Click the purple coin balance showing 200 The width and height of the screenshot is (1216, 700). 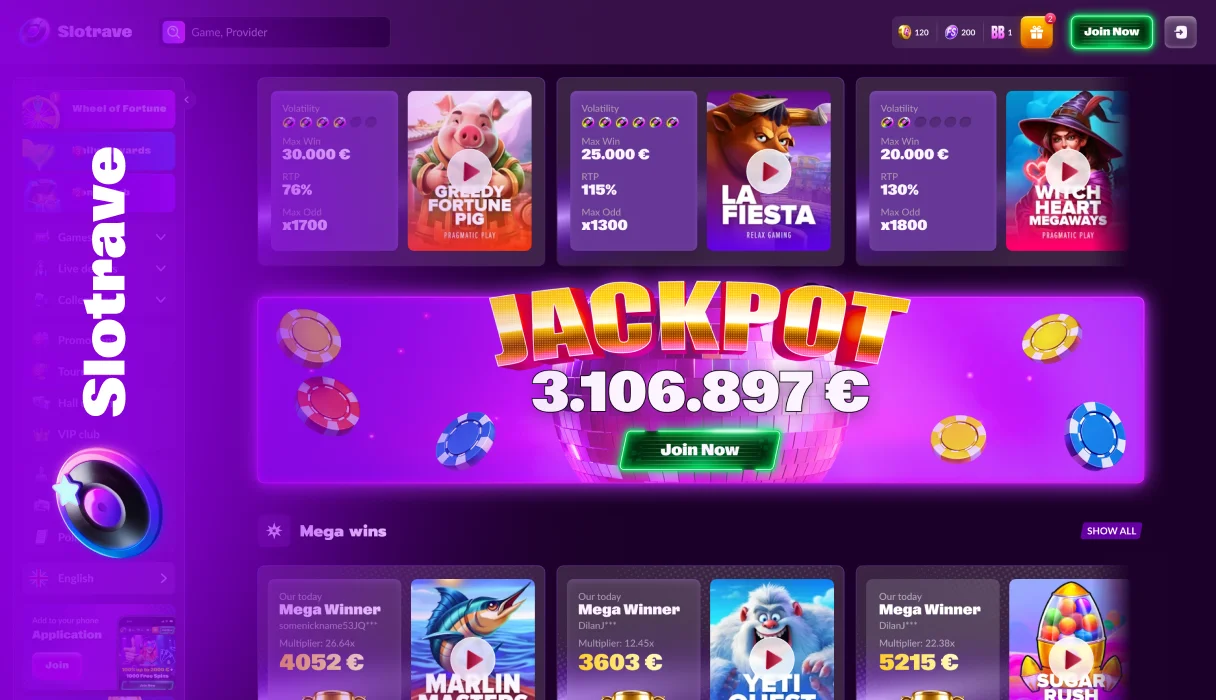(960, 32)
